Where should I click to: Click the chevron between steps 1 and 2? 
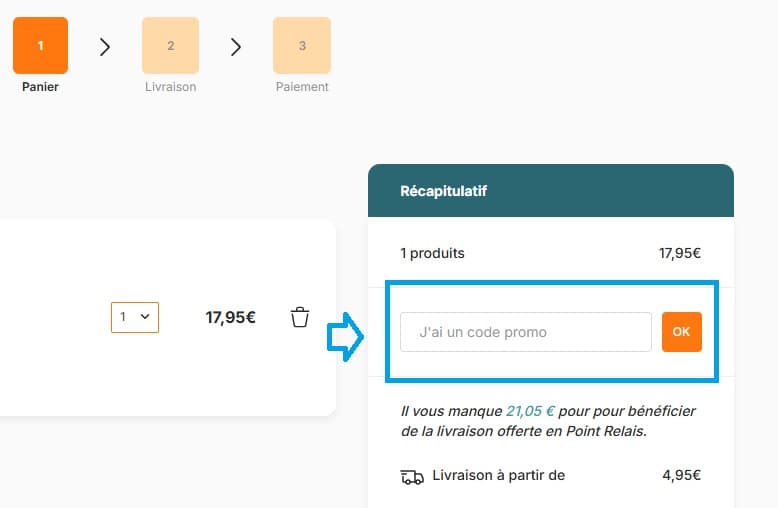pos(105,47)
